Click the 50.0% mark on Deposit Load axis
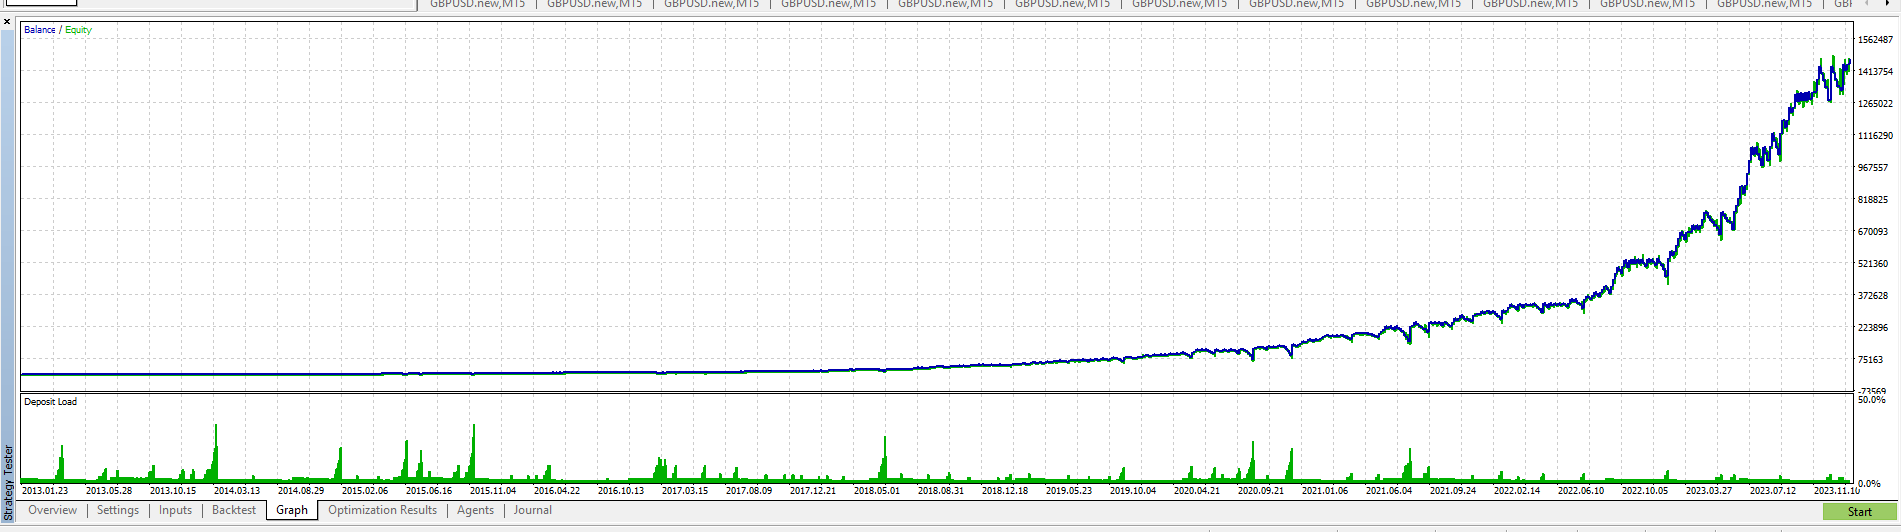 (1871, 400)
